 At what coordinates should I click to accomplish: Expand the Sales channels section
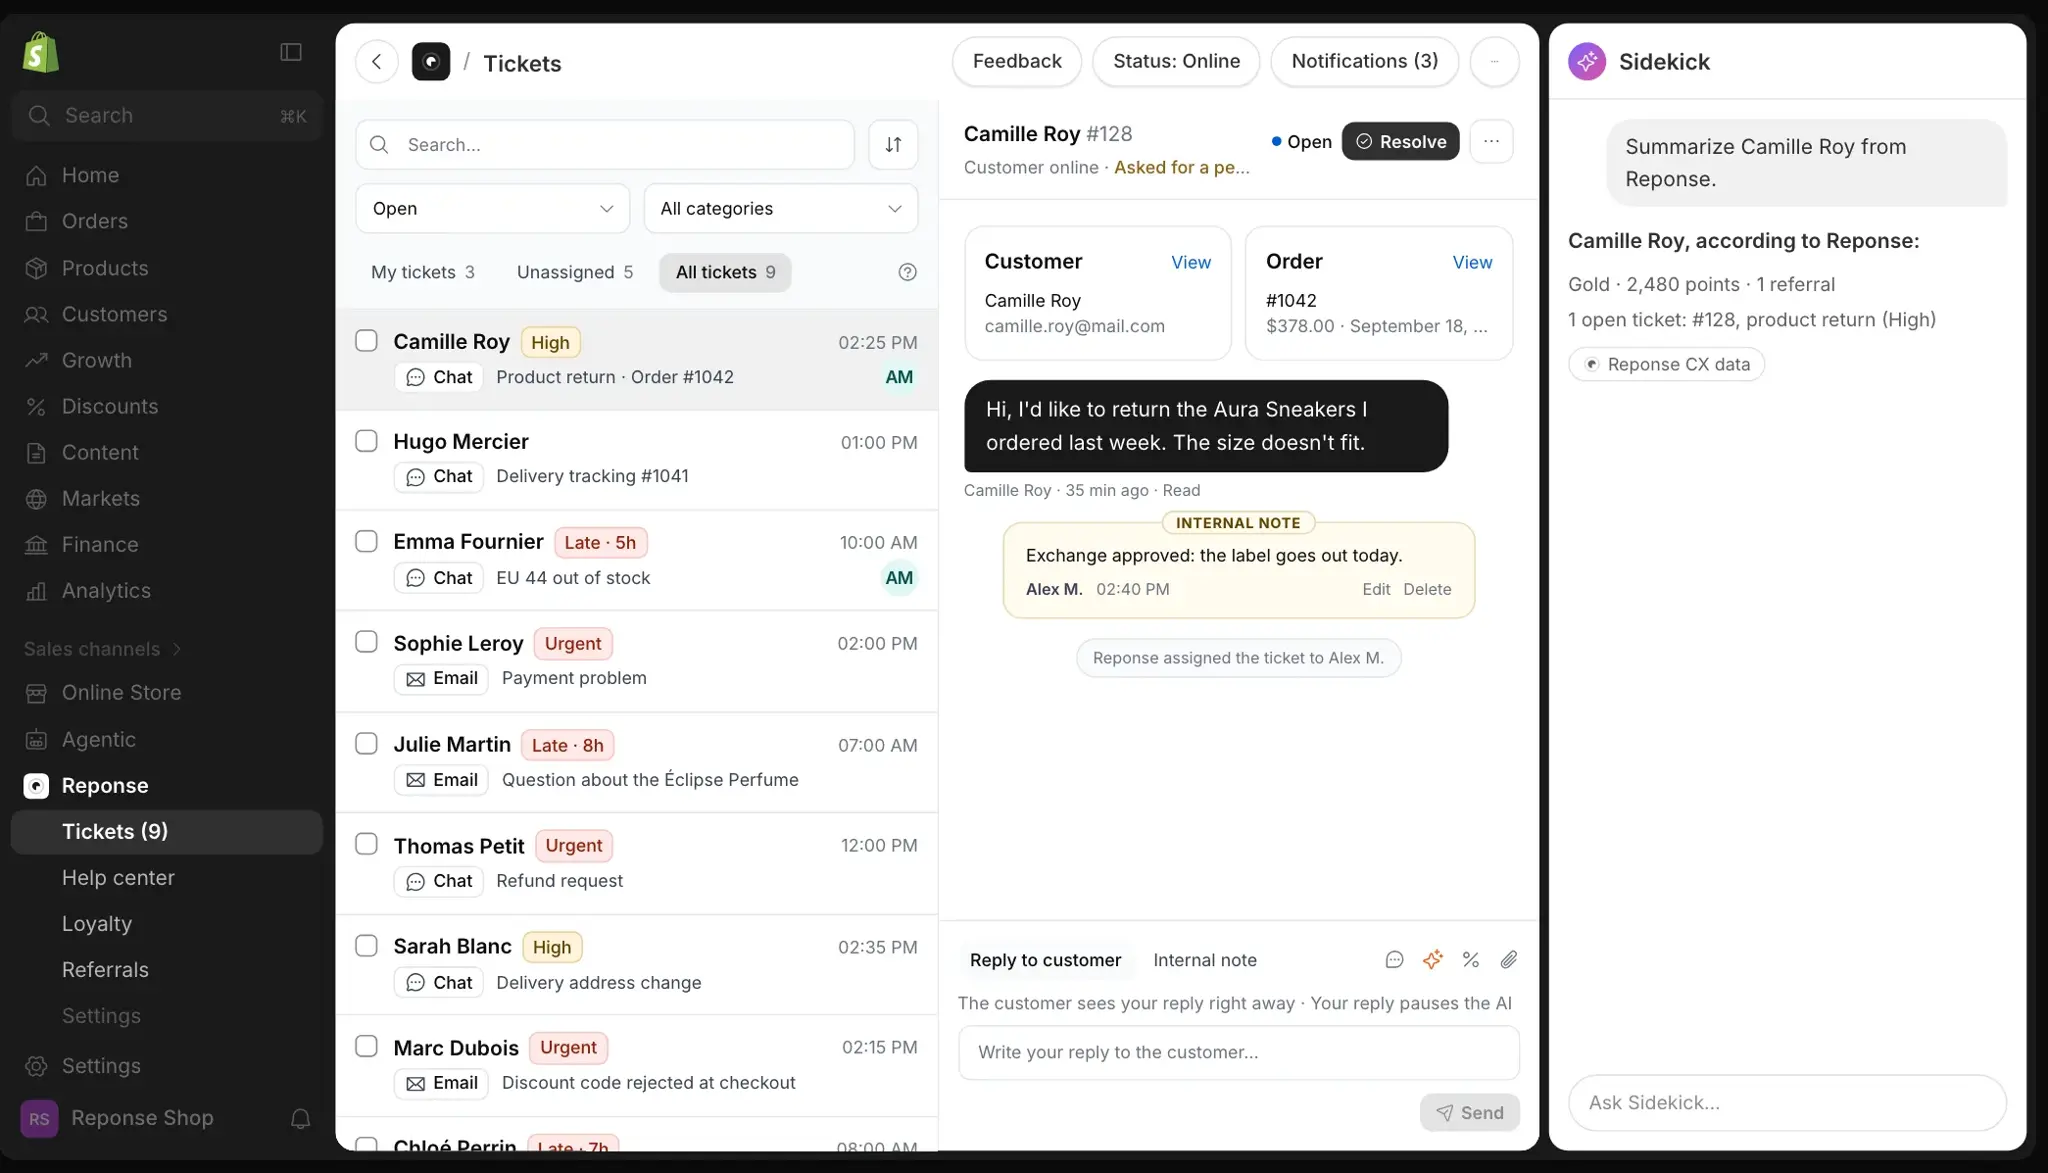[102, 649]
